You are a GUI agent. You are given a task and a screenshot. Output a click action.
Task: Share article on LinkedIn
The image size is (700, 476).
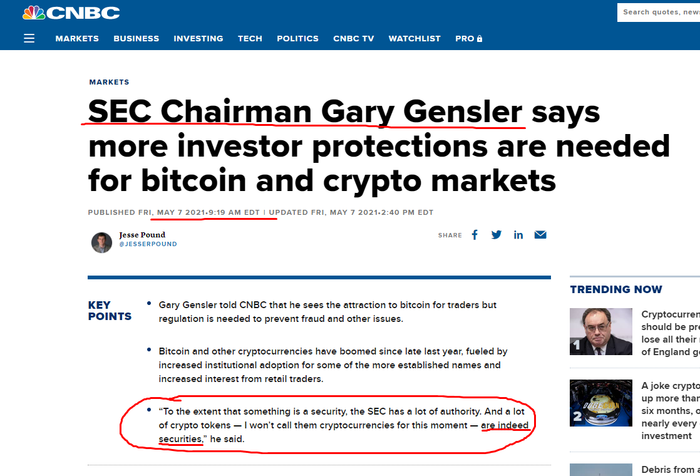518,235
